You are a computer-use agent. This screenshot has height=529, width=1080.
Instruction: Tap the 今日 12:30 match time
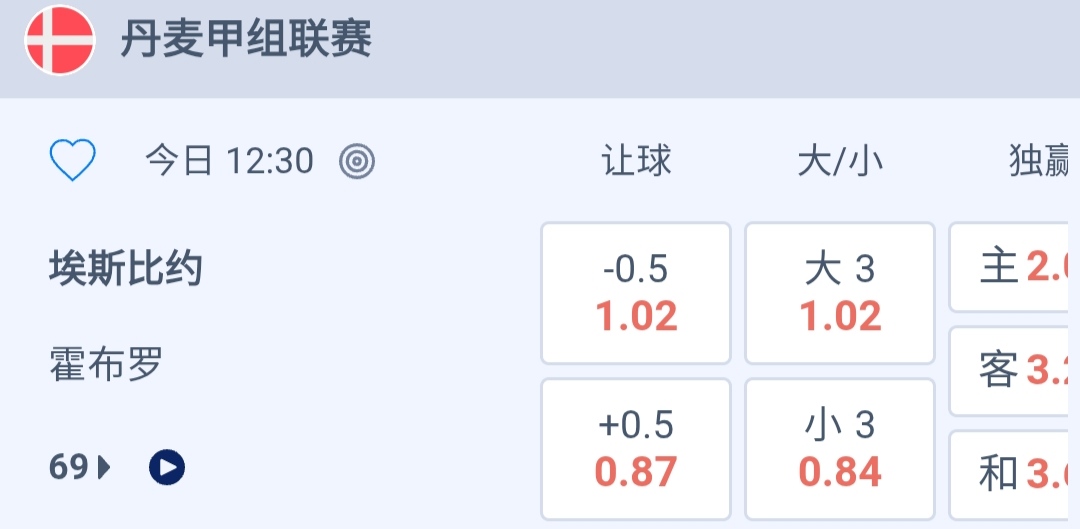[229, 160]
